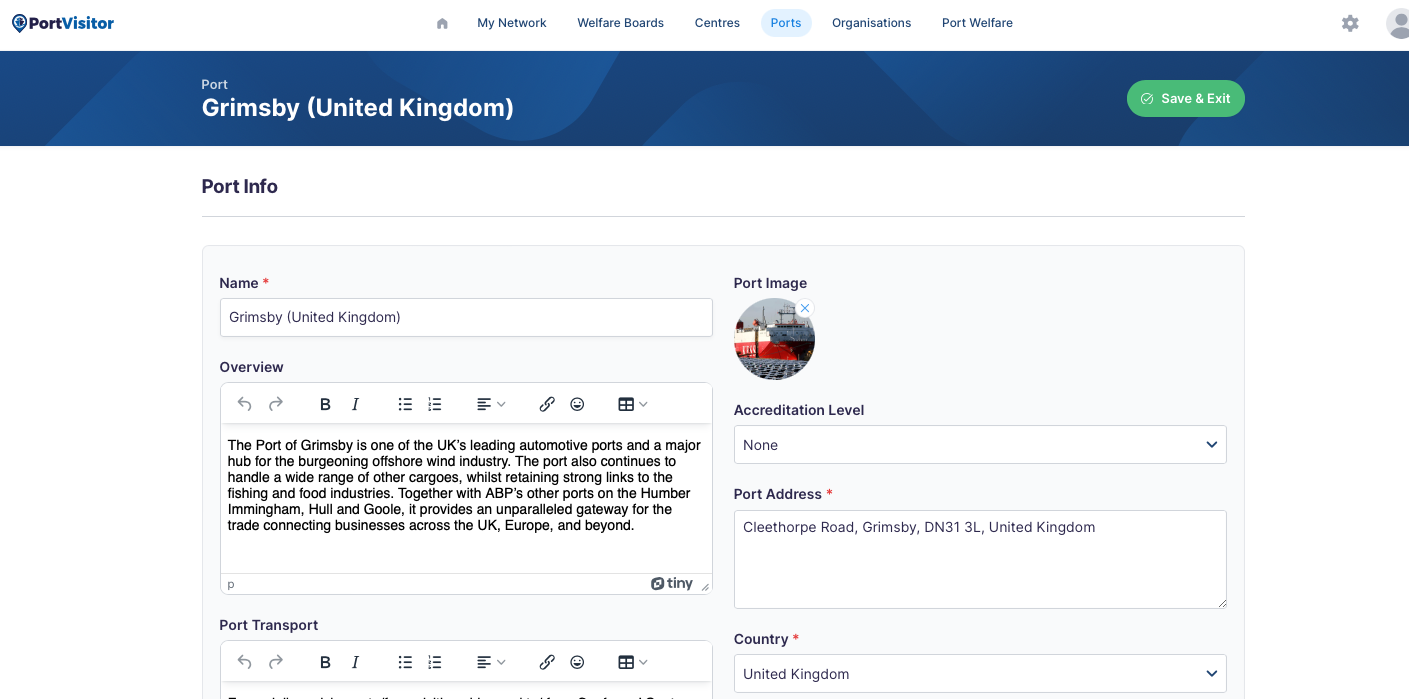1409x699 pixels.
Task: Toggle bold in the Overview editor
Action: coord(325,404)
